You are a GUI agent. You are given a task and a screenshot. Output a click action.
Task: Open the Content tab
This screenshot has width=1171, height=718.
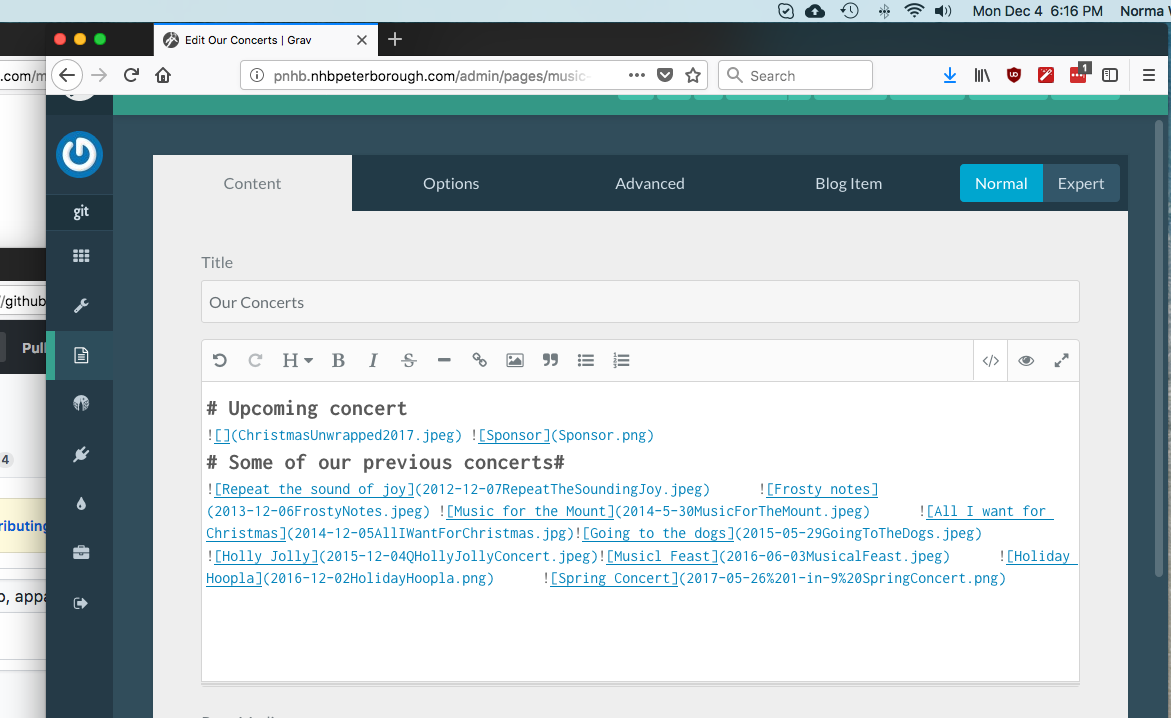[x=252, y=184]
